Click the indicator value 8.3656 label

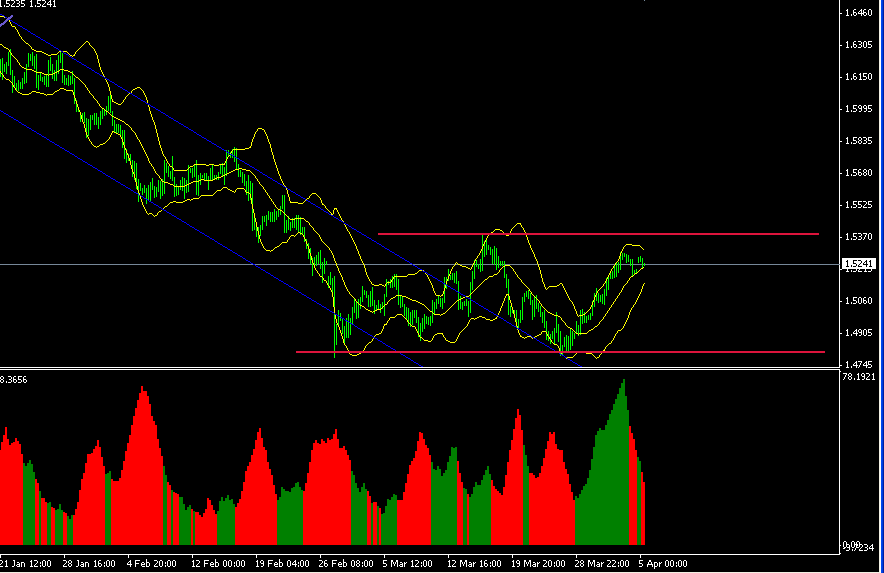(x=14, y=380)
